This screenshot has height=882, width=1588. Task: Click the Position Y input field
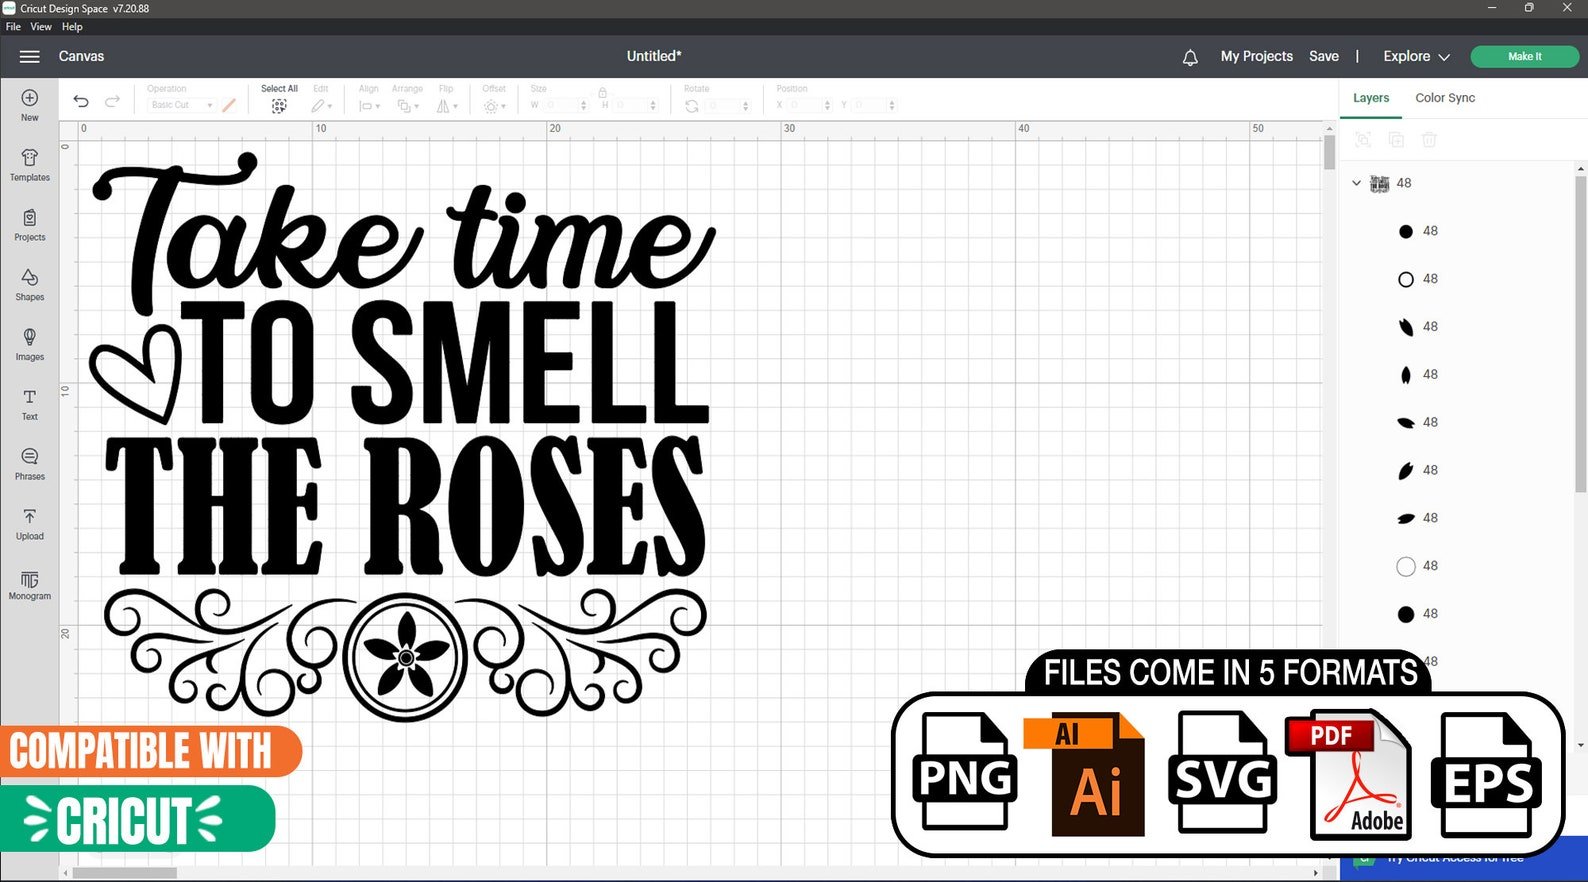[x=869, y=105]
